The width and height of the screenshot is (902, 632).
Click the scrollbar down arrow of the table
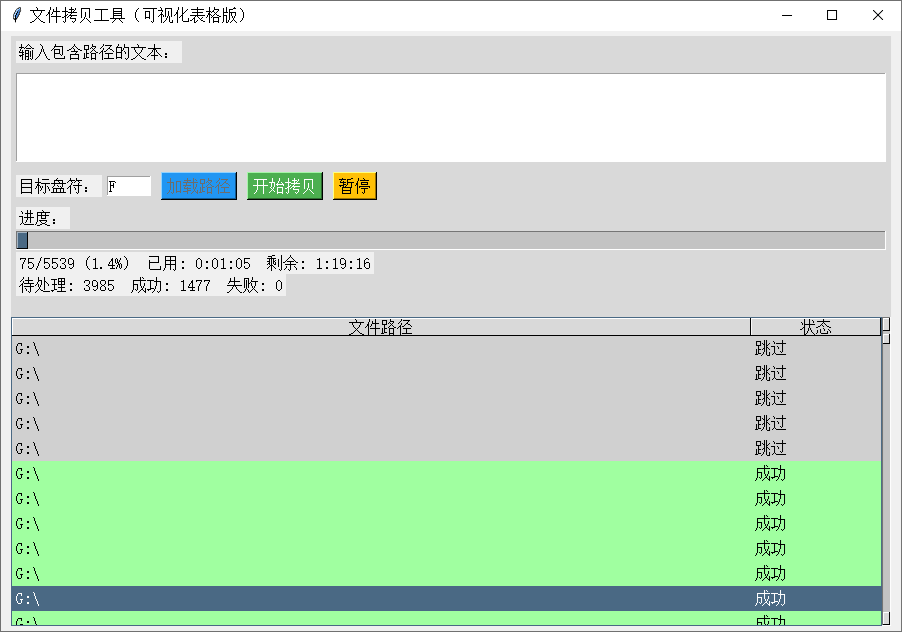[886, 619]
